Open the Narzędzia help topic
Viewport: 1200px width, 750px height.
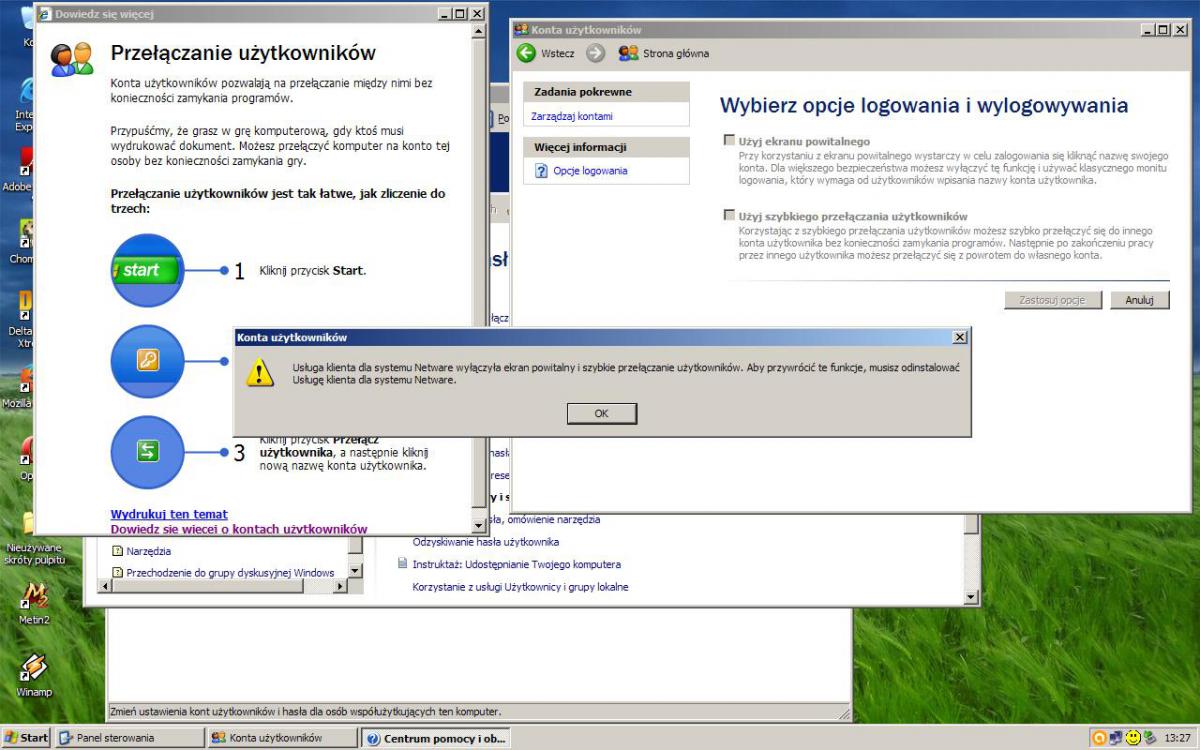click(x=149, y=551)
